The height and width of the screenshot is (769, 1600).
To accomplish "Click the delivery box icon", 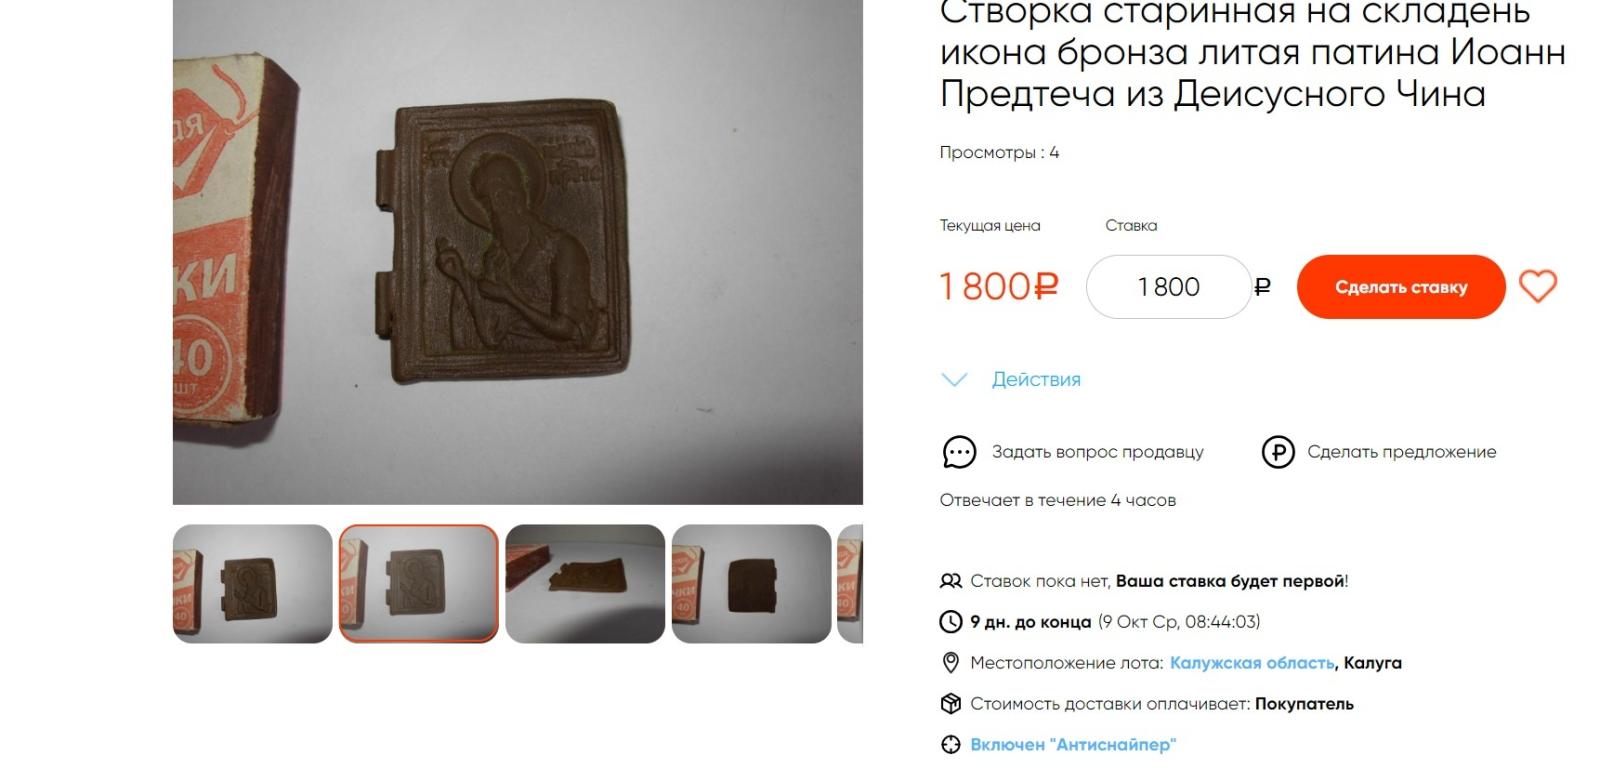I will click(951, 704).
